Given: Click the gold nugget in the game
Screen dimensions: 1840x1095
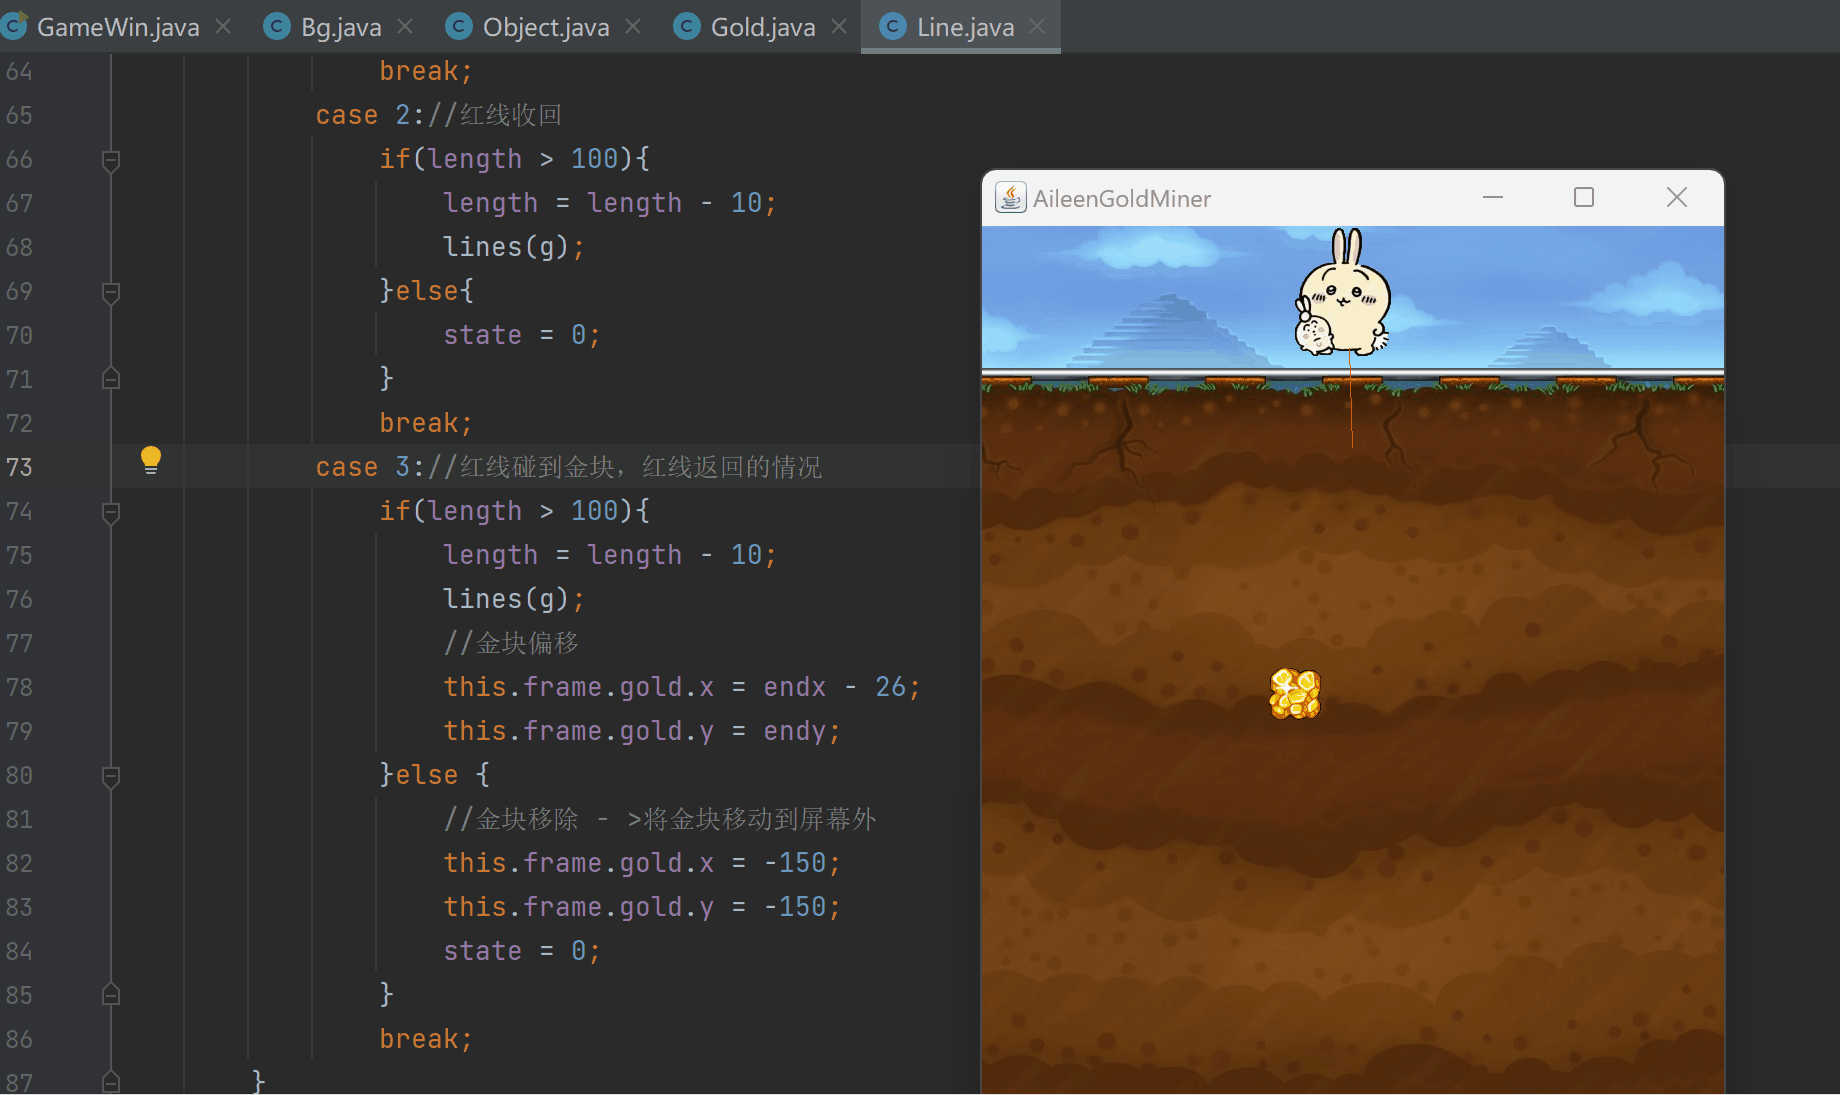Looking at the screenshot, I should (x=1295, y=694).
